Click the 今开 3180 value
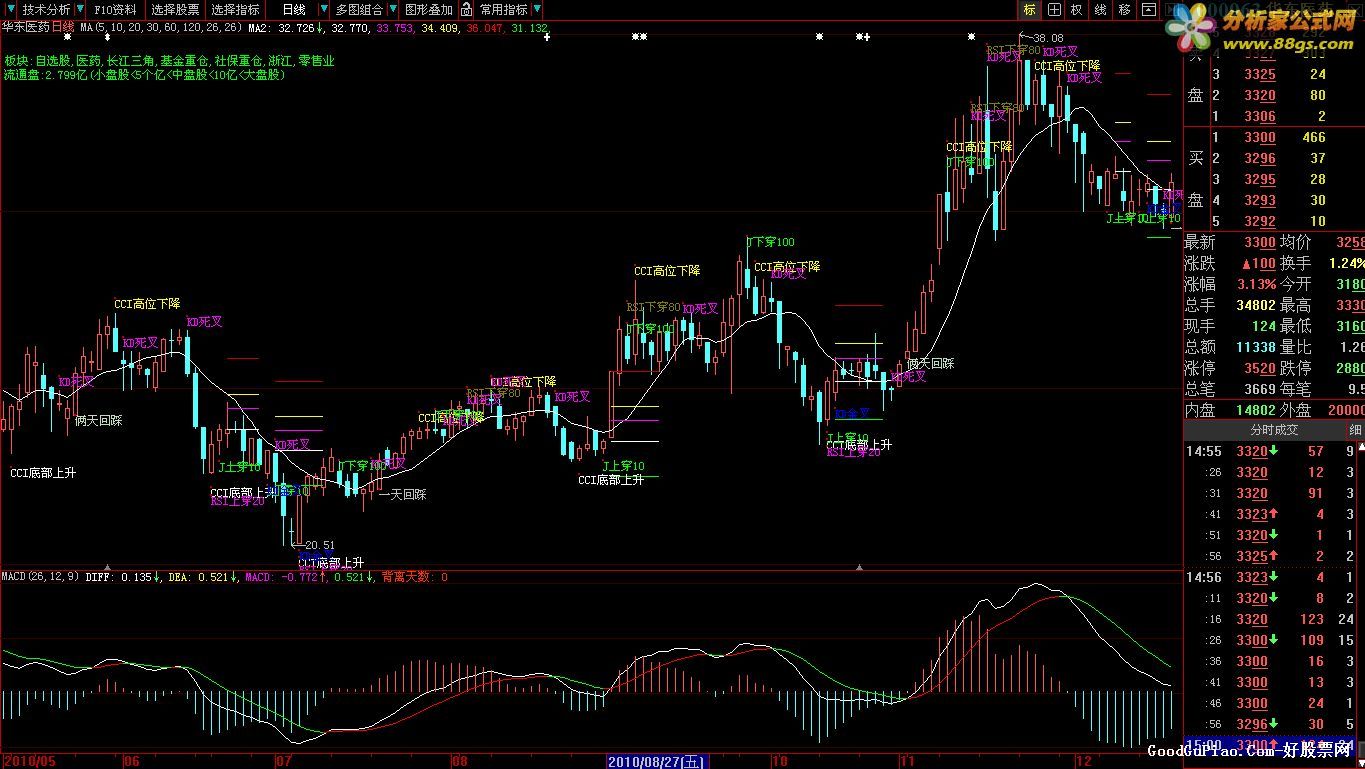The width and height of the screenshot is (1365, 769). click(1350, 284)
